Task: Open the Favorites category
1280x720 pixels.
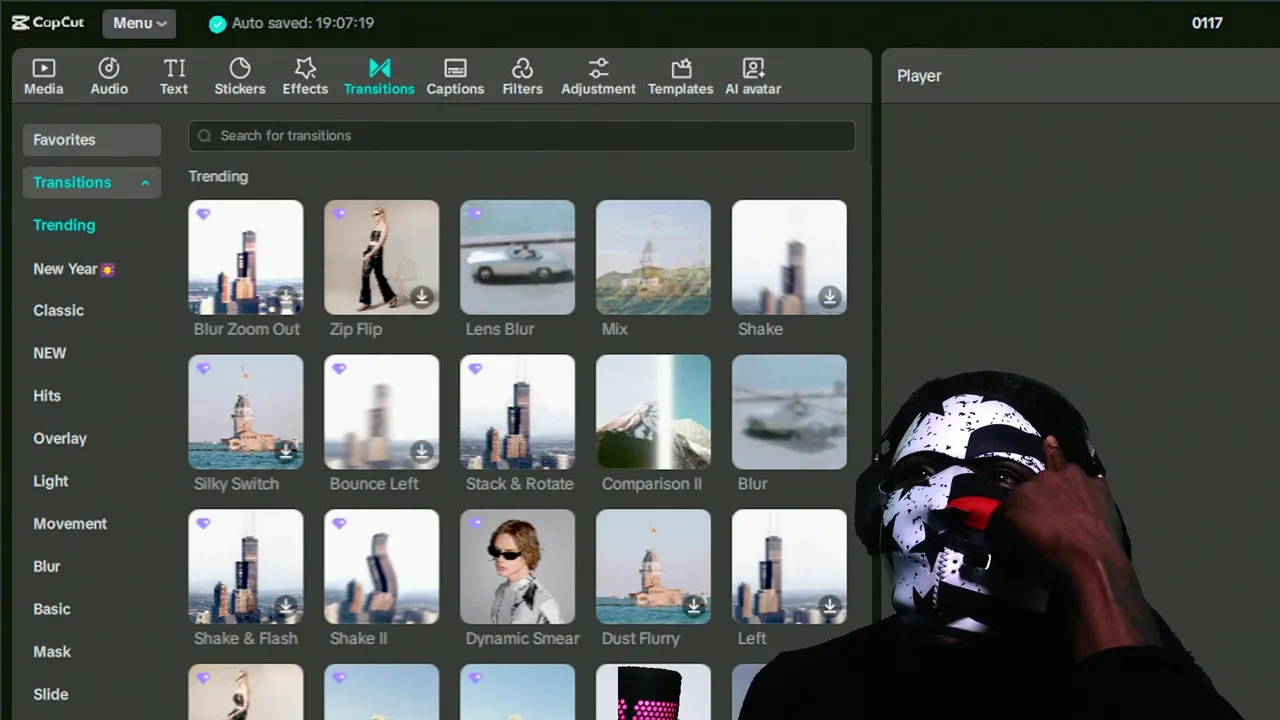Action: click(91, 140)
